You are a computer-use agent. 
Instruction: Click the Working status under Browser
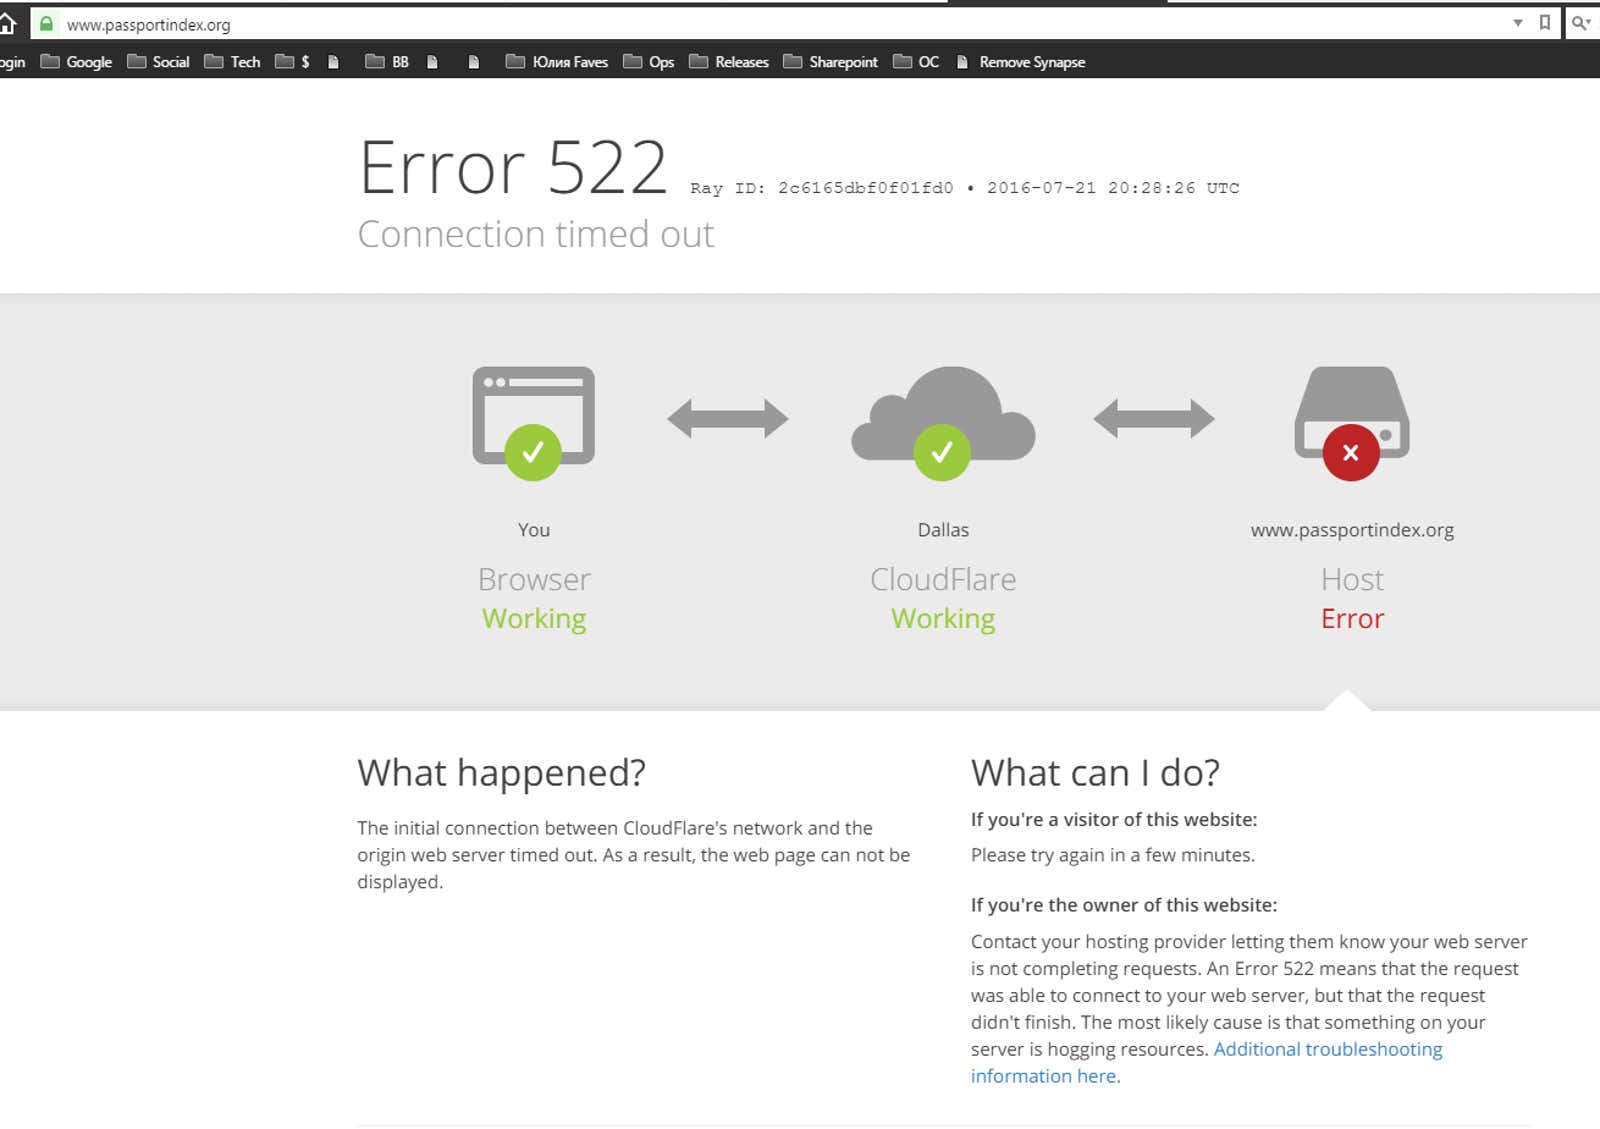pos(534,619)
